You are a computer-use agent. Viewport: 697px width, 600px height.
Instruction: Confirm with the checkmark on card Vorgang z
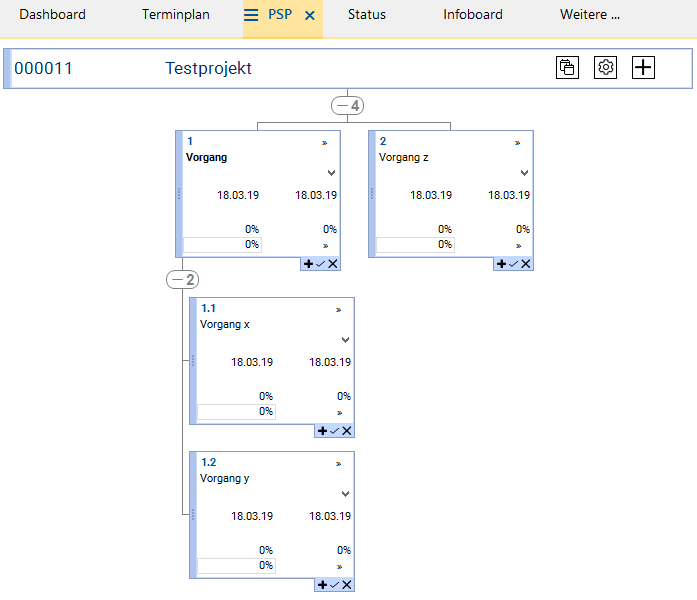point(513,264)
